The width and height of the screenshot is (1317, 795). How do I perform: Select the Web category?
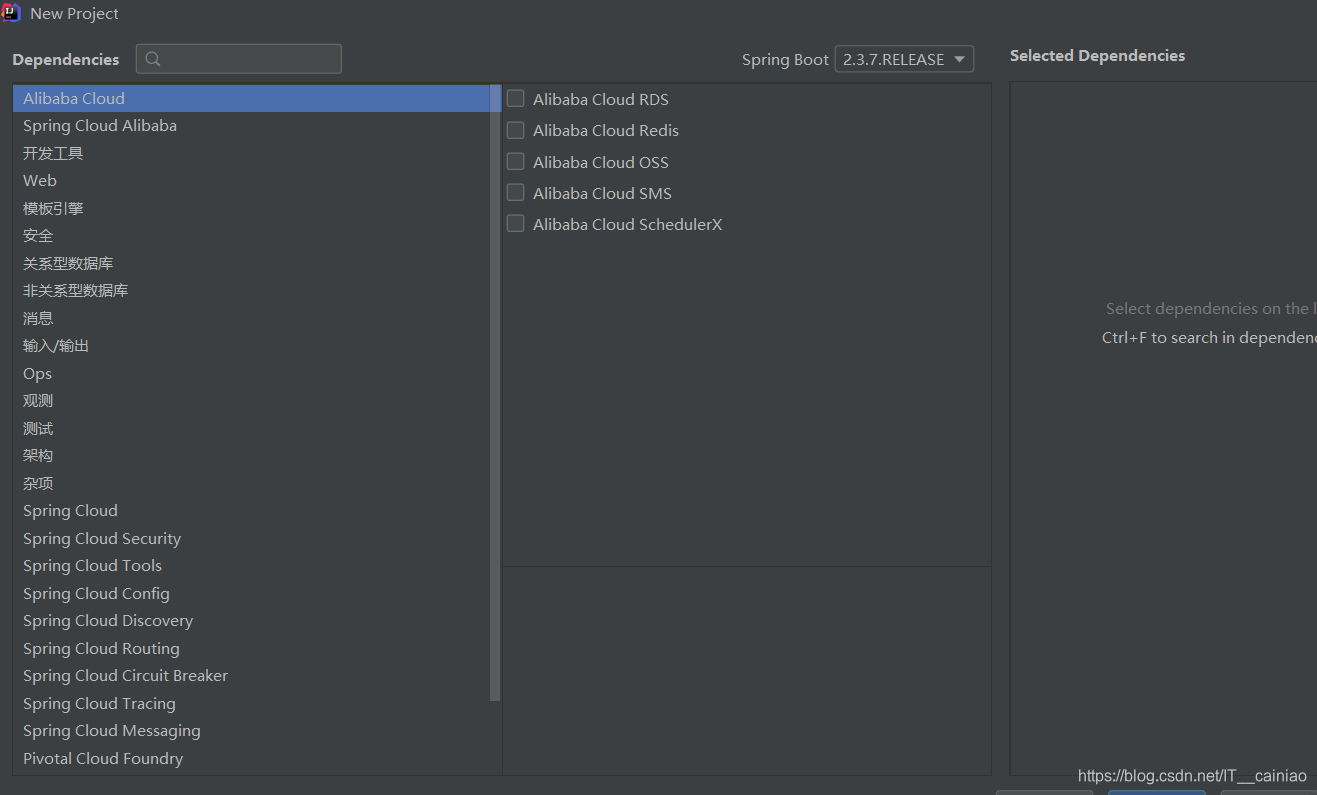click(251, 181)
